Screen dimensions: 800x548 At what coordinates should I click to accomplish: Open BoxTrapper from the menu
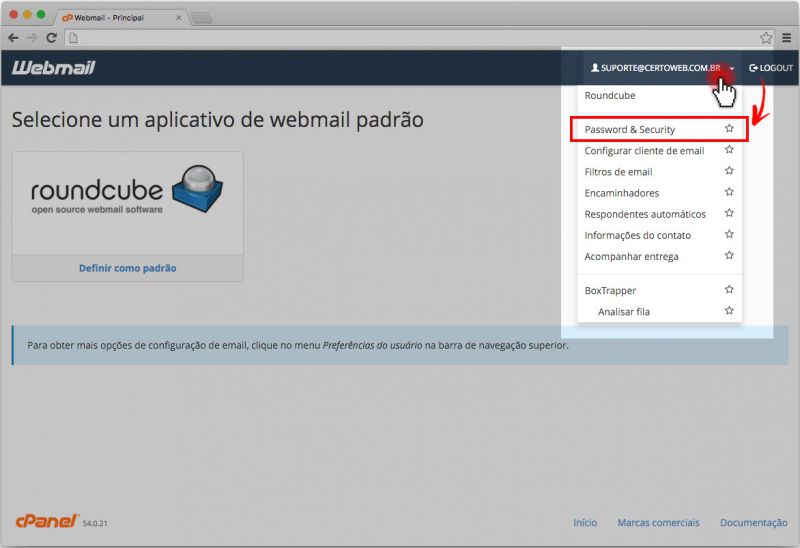pyautogui.click(x=610, y=290)
